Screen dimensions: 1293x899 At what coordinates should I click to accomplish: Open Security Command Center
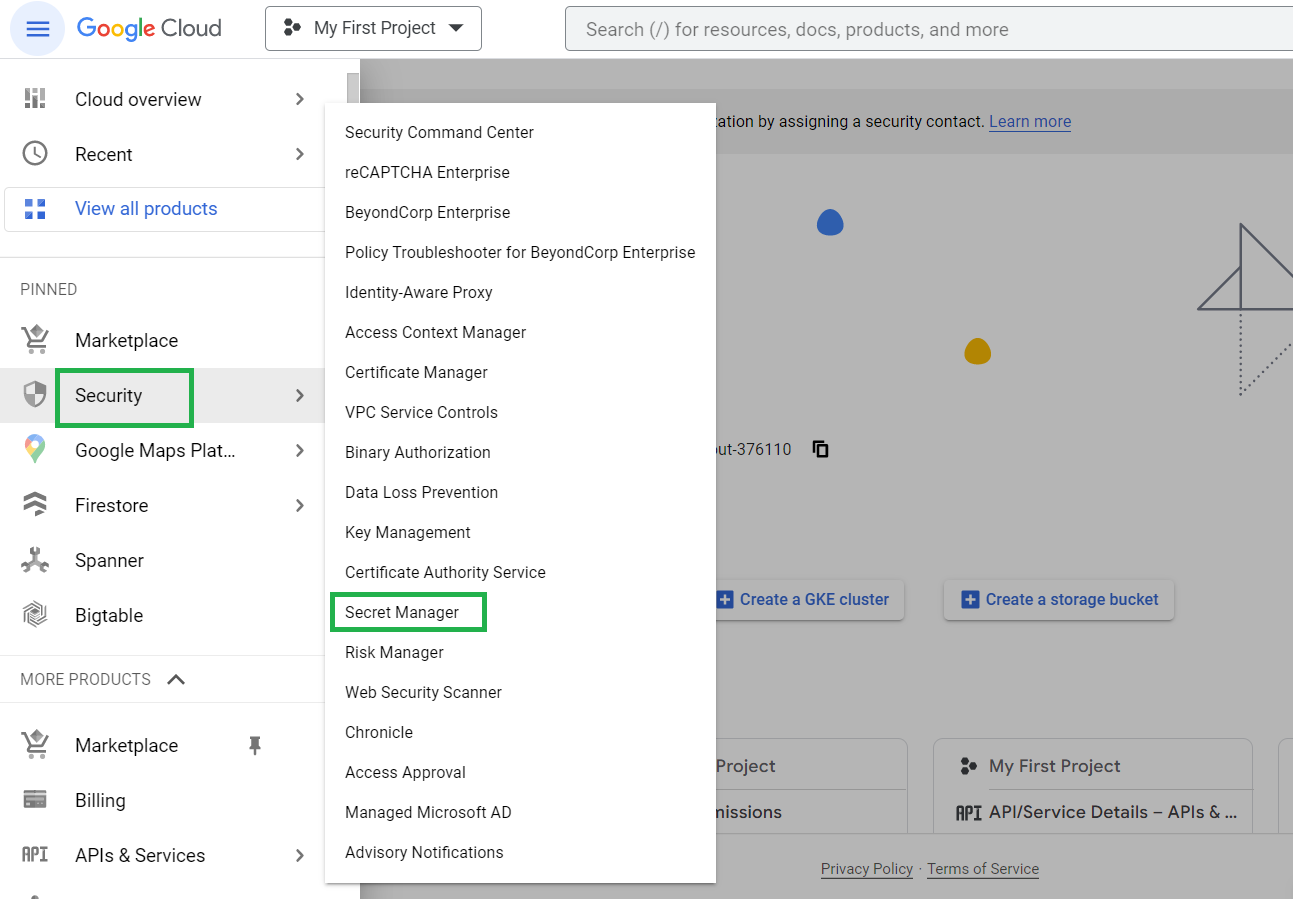[439, 132]
